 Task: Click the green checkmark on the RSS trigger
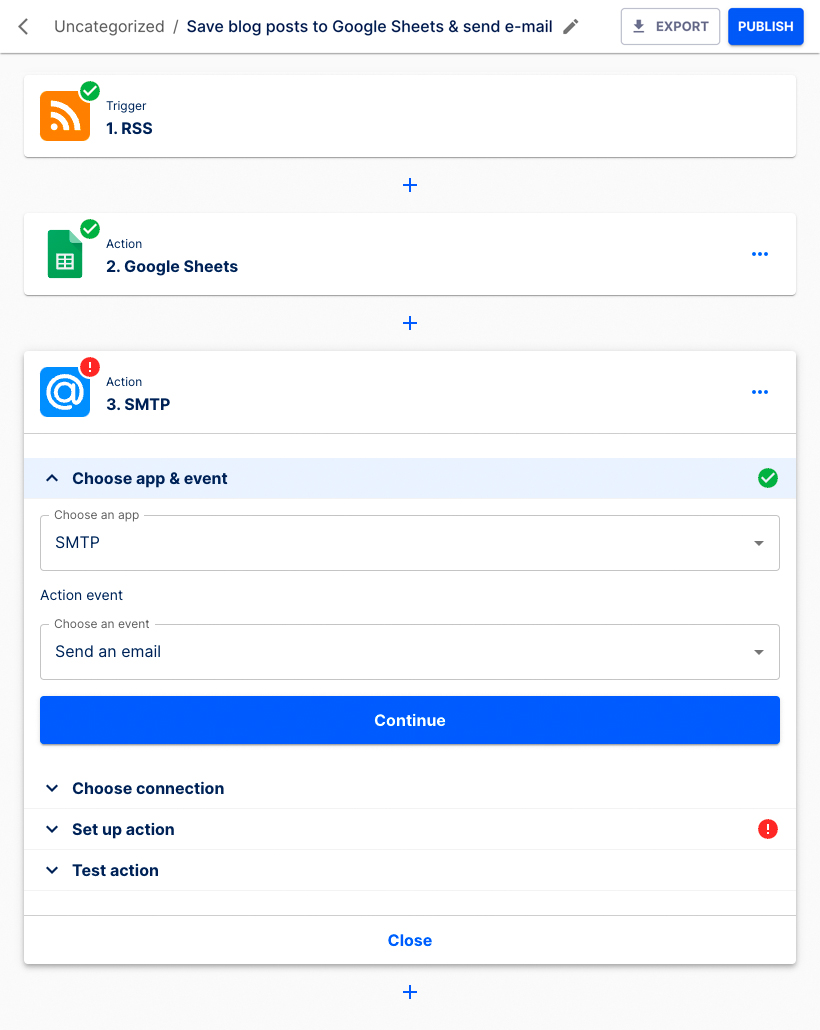pyautogui.click(x=89, y=91)
